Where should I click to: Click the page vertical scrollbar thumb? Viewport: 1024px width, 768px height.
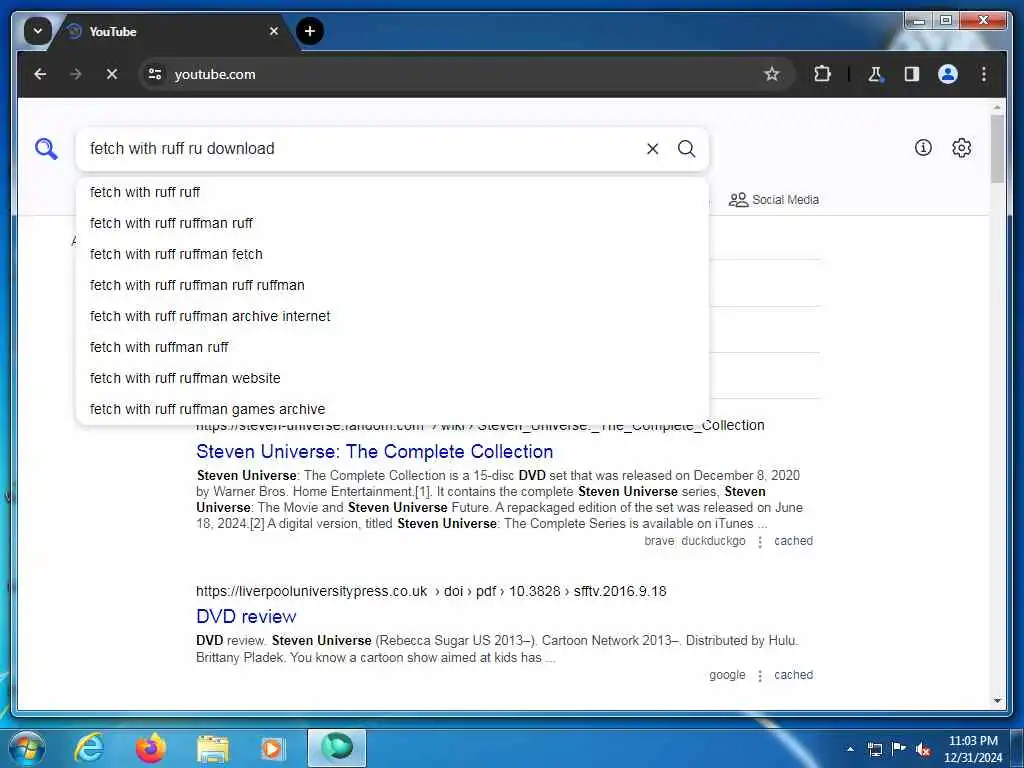pyautogui.click(x=997, y=149)
